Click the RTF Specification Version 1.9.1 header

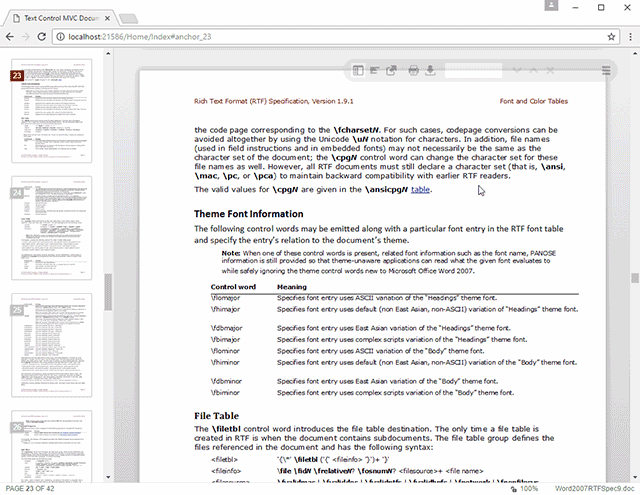273,101
